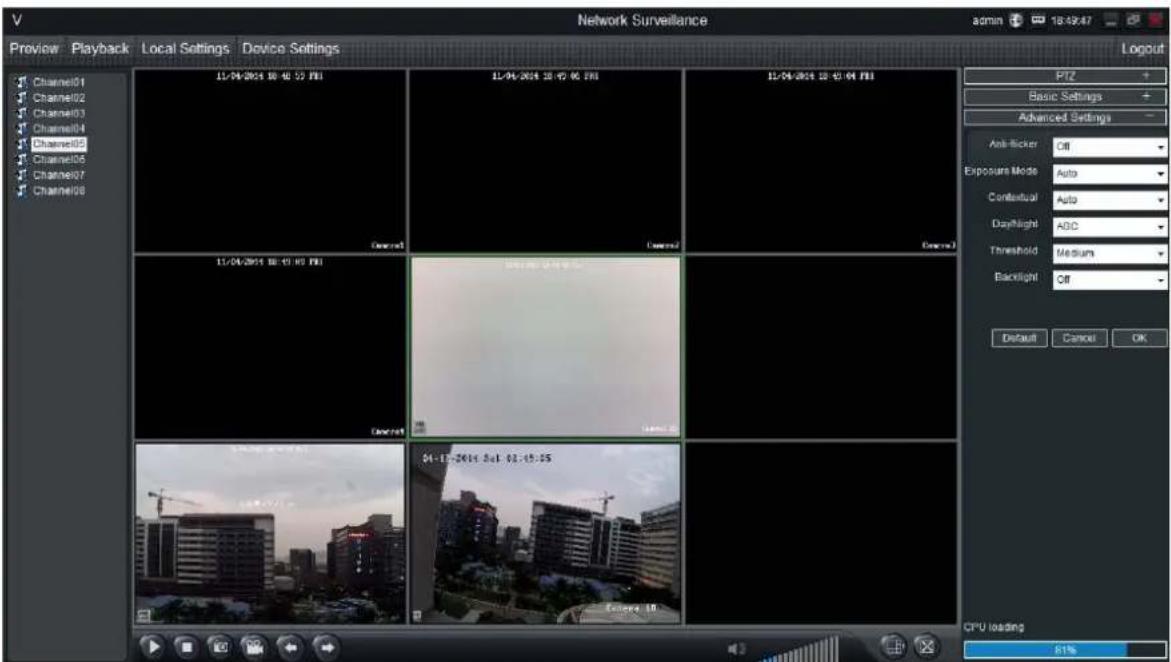The height and width of the screenshot is (662, 1171).
Task: Open Device Settings tab
Action: point(290,49)
